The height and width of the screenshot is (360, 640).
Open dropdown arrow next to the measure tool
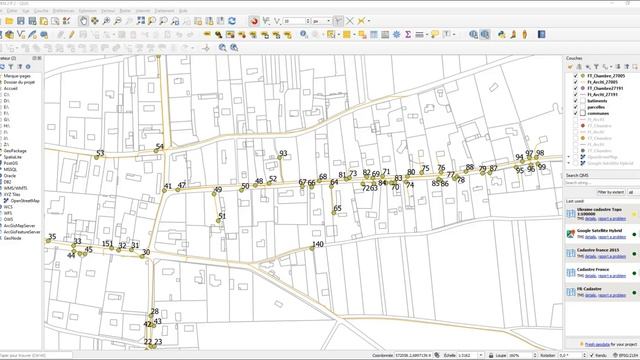click(427, 35)
